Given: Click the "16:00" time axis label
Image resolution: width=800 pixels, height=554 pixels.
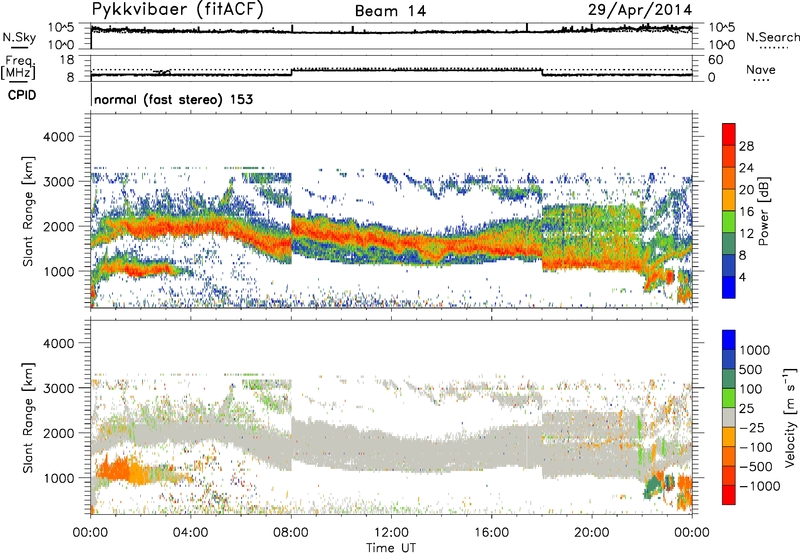Looking at the screenshot, I should point(492,533).
